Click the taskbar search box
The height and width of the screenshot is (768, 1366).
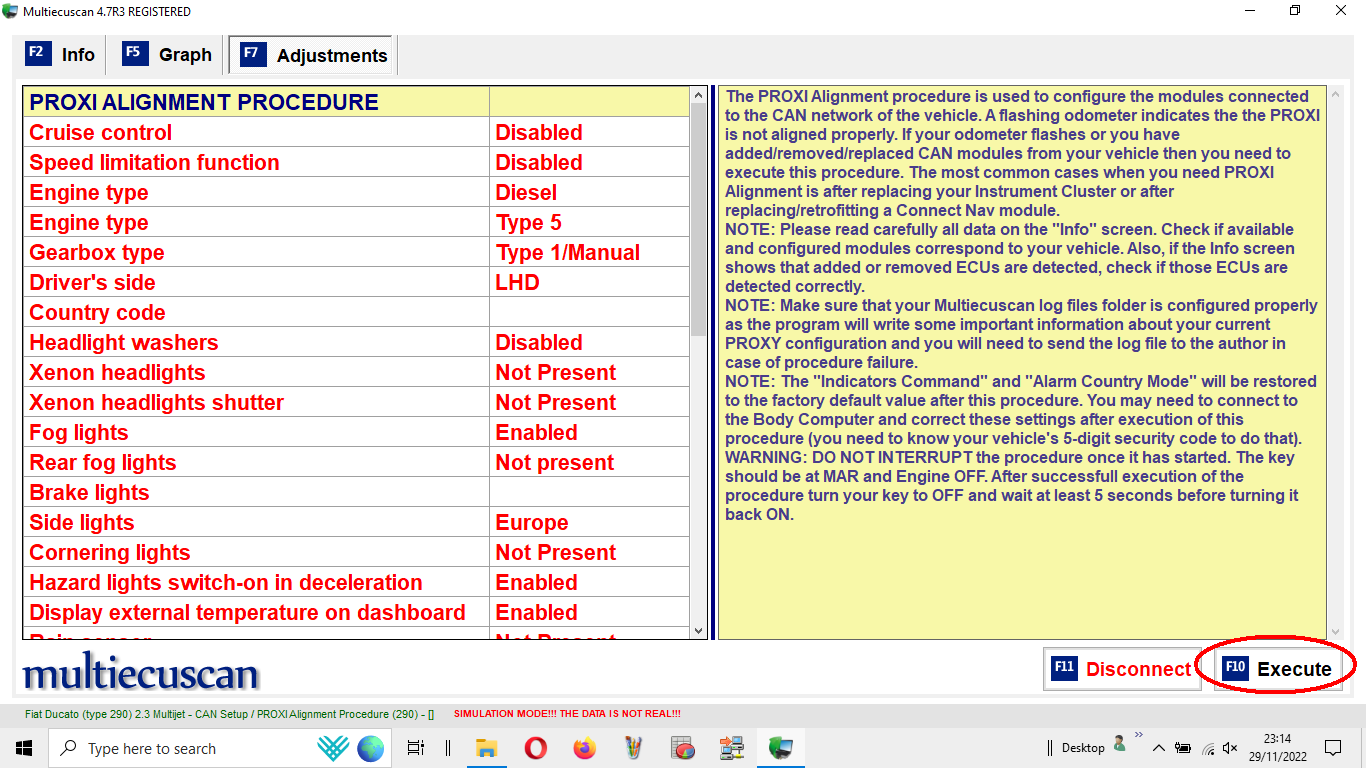coord(220,748)
